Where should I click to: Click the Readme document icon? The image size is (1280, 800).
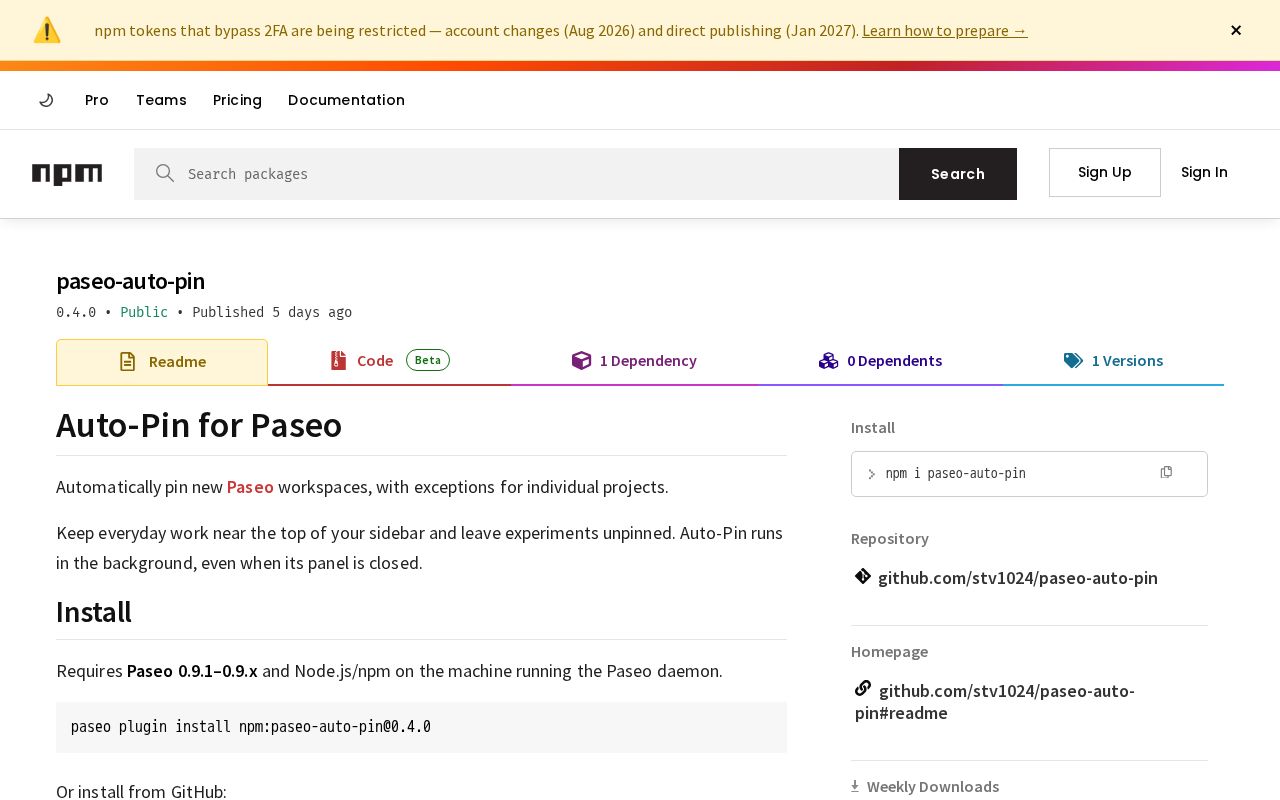[127, 362]
